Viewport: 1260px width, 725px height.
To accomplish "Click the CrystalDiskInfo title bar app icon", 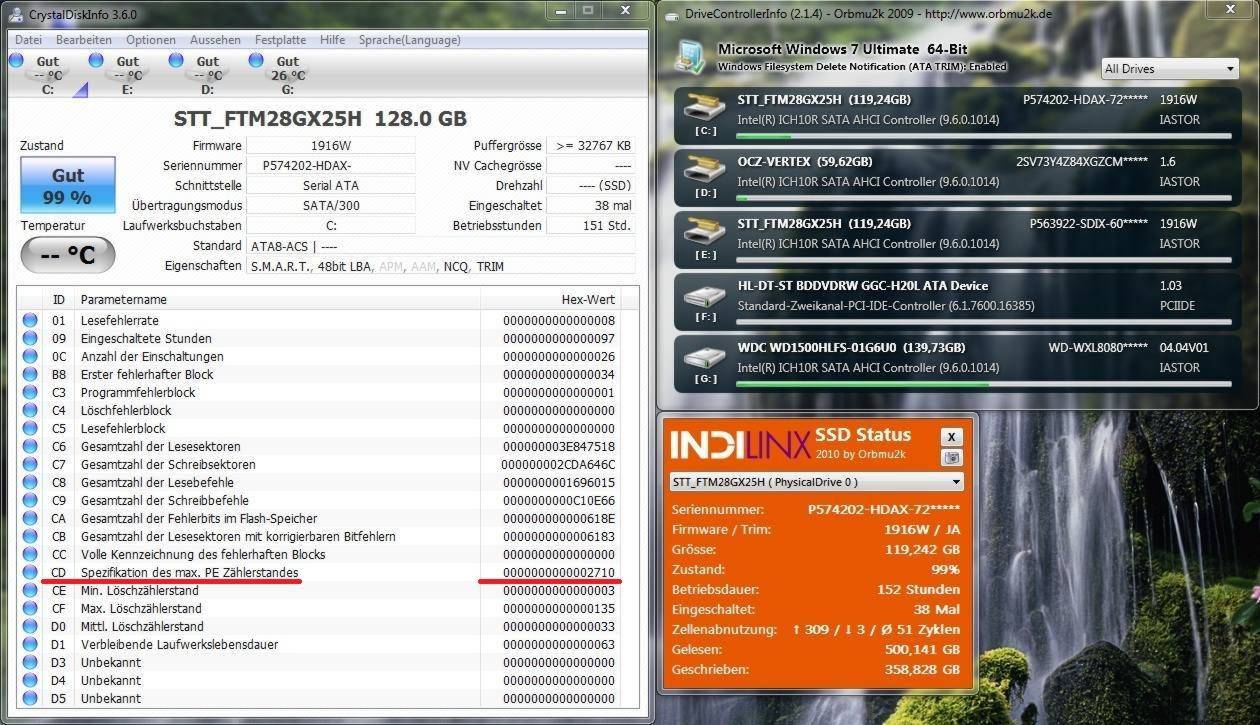I will click(x=15, y=12).
